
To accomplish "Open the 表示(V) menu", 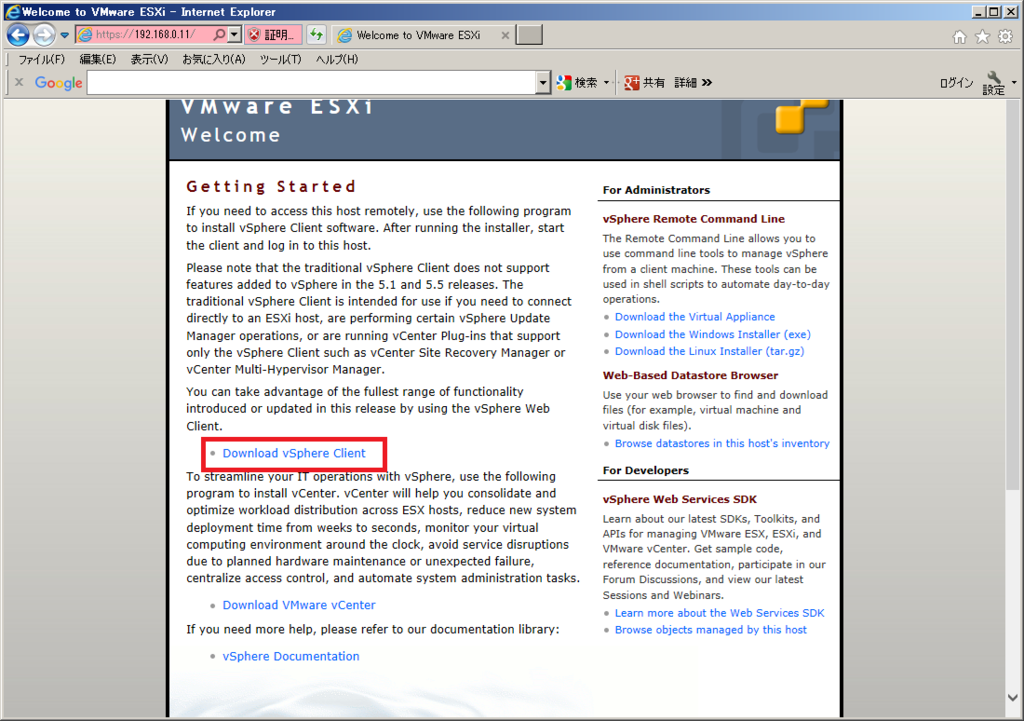I will point(149,59).
